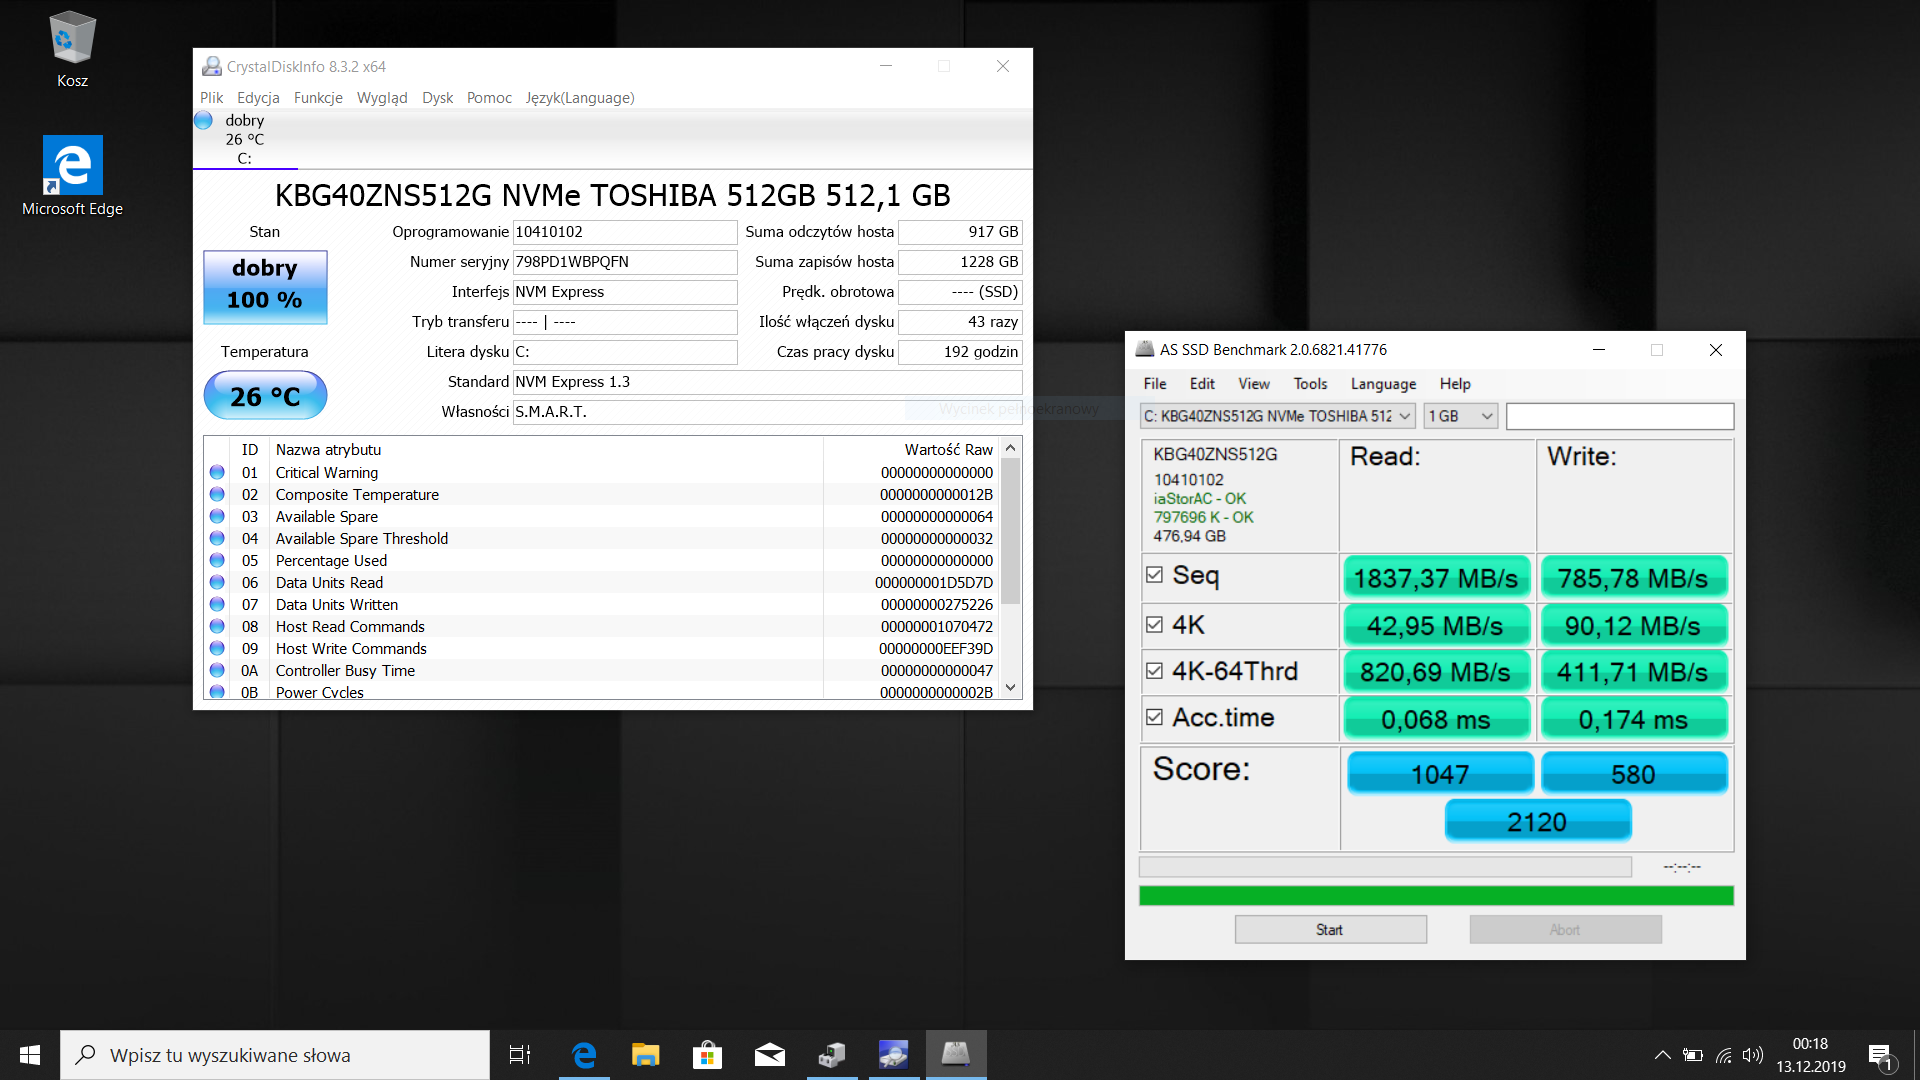This screenshot has height=1080, width=1920.
Task: Uncheck the 4K-64Thrd test option
Action: [1155, 668]
